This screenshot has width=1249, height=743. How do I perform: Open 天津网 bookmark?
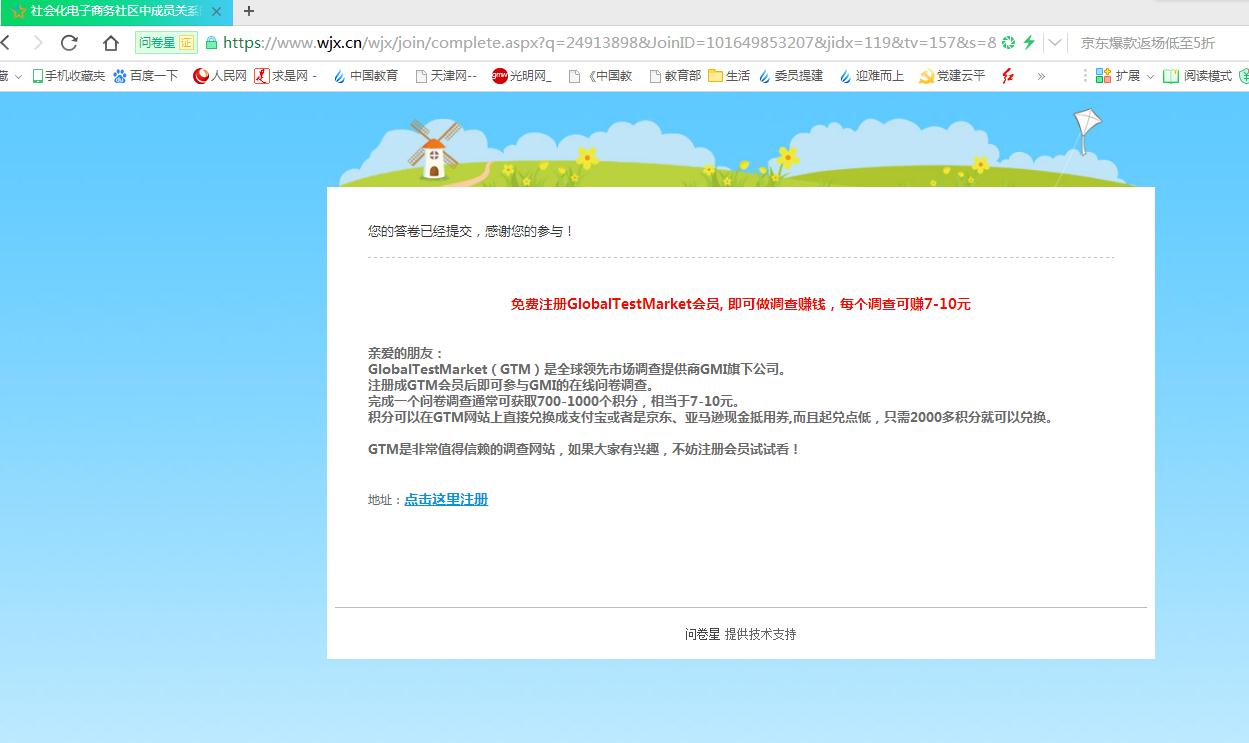tap(446, 75)
